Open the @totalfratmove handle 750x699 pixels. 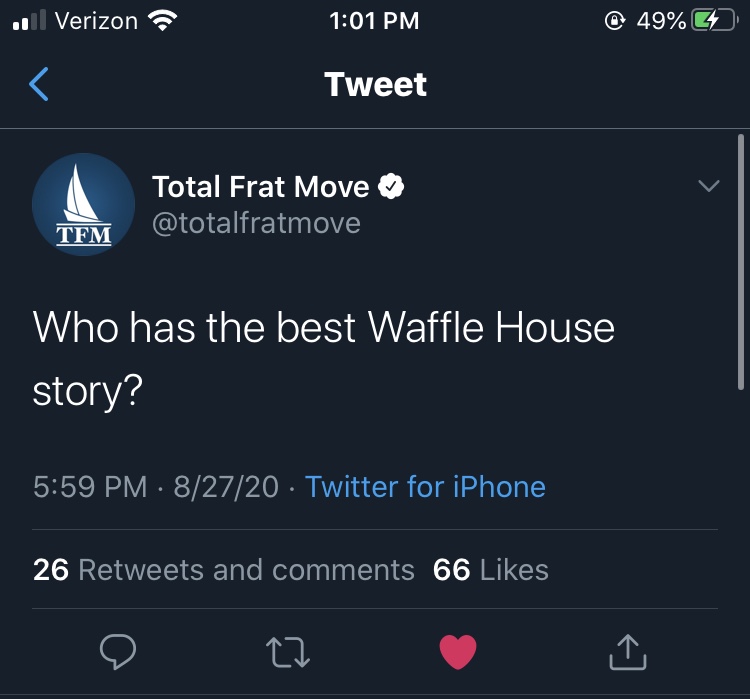[256, 223]
